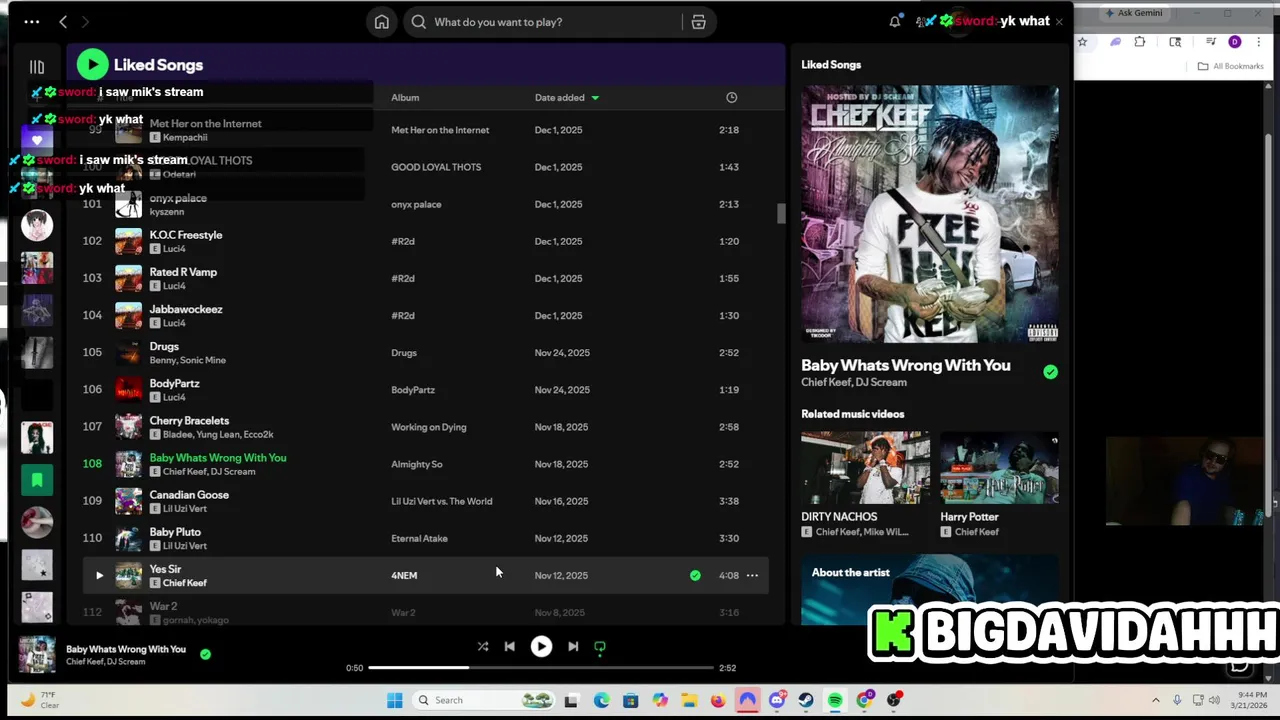
Task: Open Canadian Goose track
Action: click(x=189, y=495)
